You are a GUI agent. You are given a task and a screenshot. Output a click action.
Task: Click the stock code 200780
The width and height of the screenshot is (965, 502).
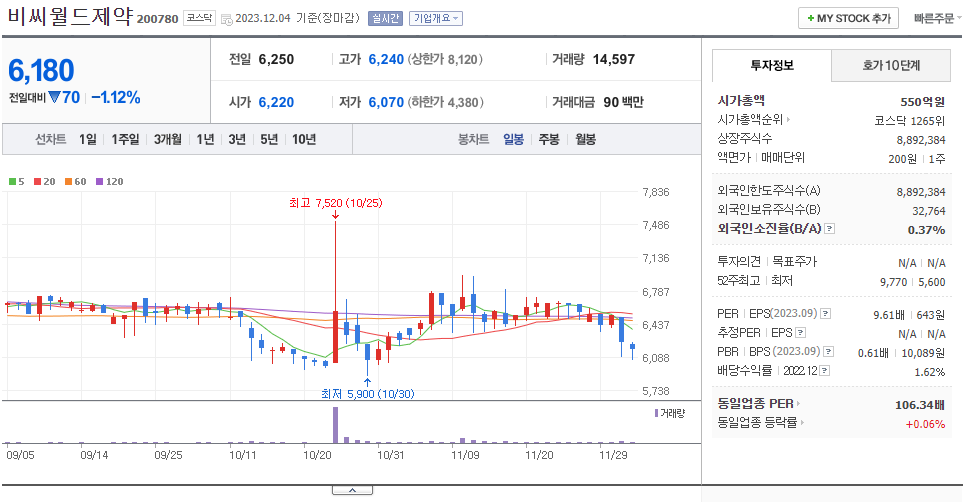click(x=158, y=19)
